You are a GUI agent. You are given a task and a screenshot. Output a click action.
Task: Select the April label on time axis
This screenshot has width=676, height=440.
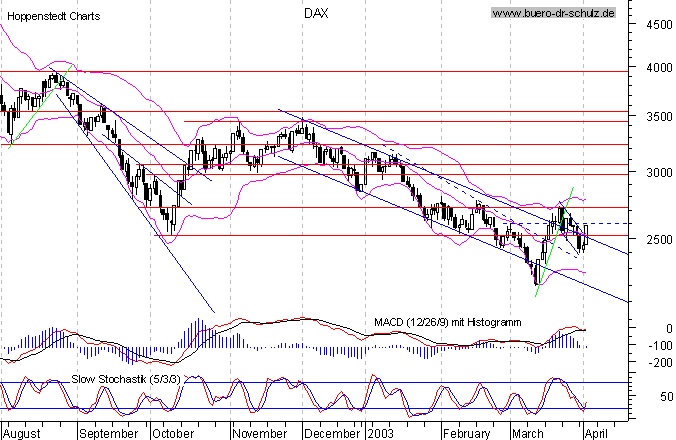[x=596, y=433]
